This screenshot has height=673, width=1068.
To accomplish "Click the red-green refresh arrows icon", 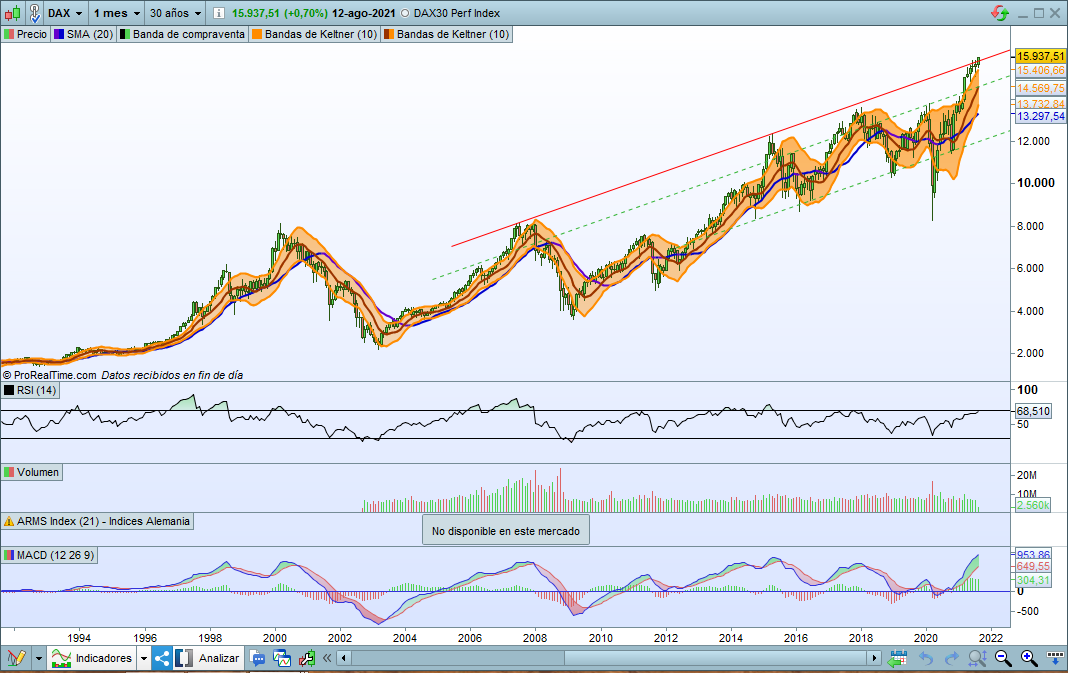I will pyautogui.click(x=999, y=13).
